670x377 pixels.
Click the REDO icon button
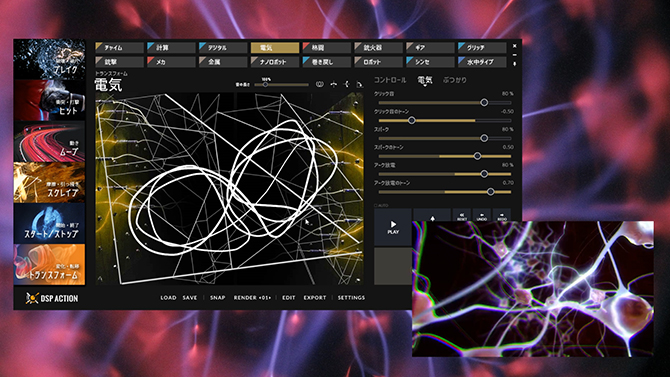coord(502,215)
